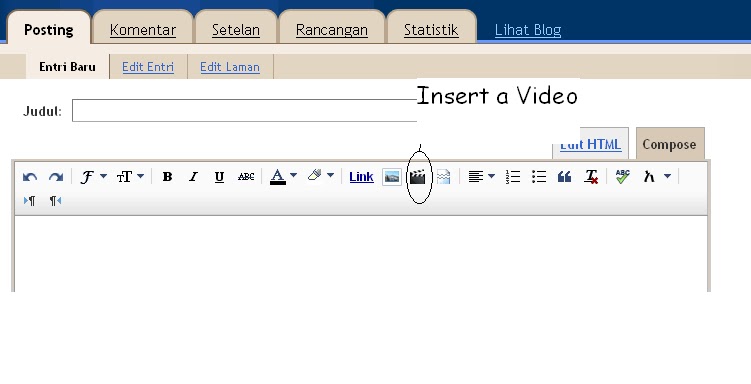
Task: Apply strikethrough formatting
Action: pyautogui.click(x=246, y=177)
